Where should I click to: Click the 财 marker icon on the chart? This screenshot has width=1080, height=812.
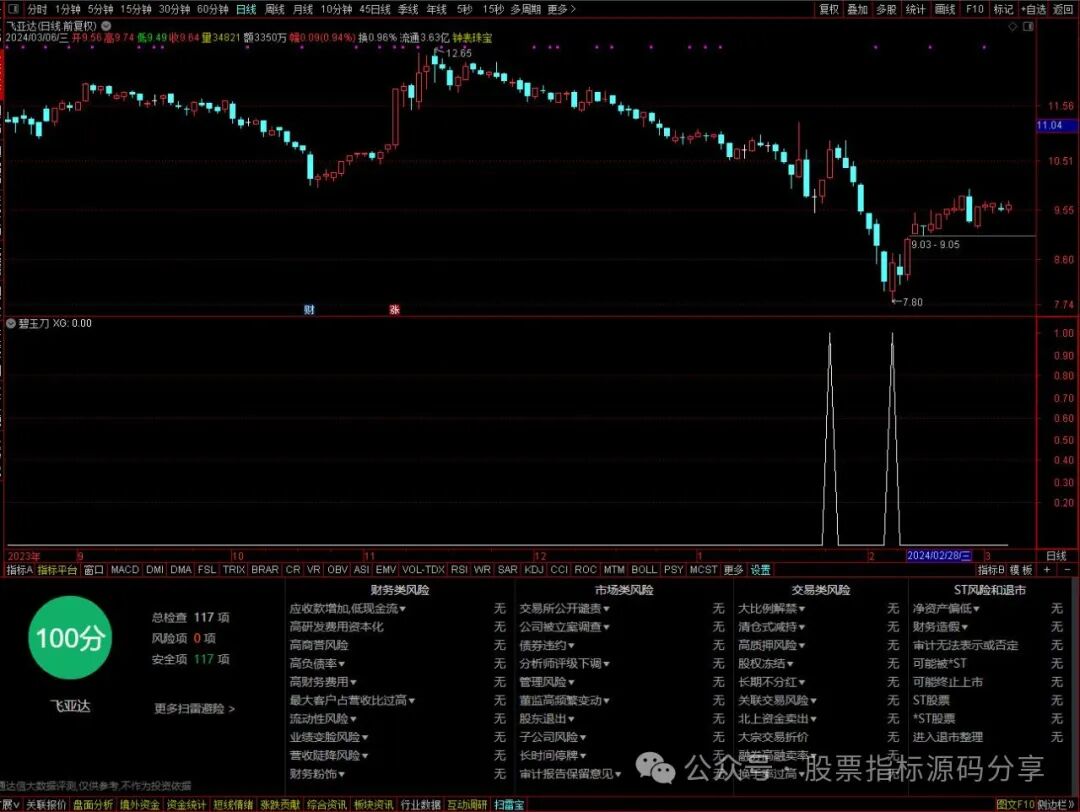click(x=309, y=310)
